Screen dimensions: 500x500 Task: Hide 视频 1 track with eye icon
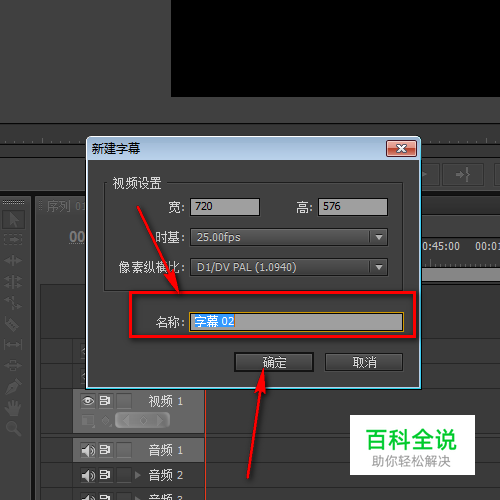[88, 401]
